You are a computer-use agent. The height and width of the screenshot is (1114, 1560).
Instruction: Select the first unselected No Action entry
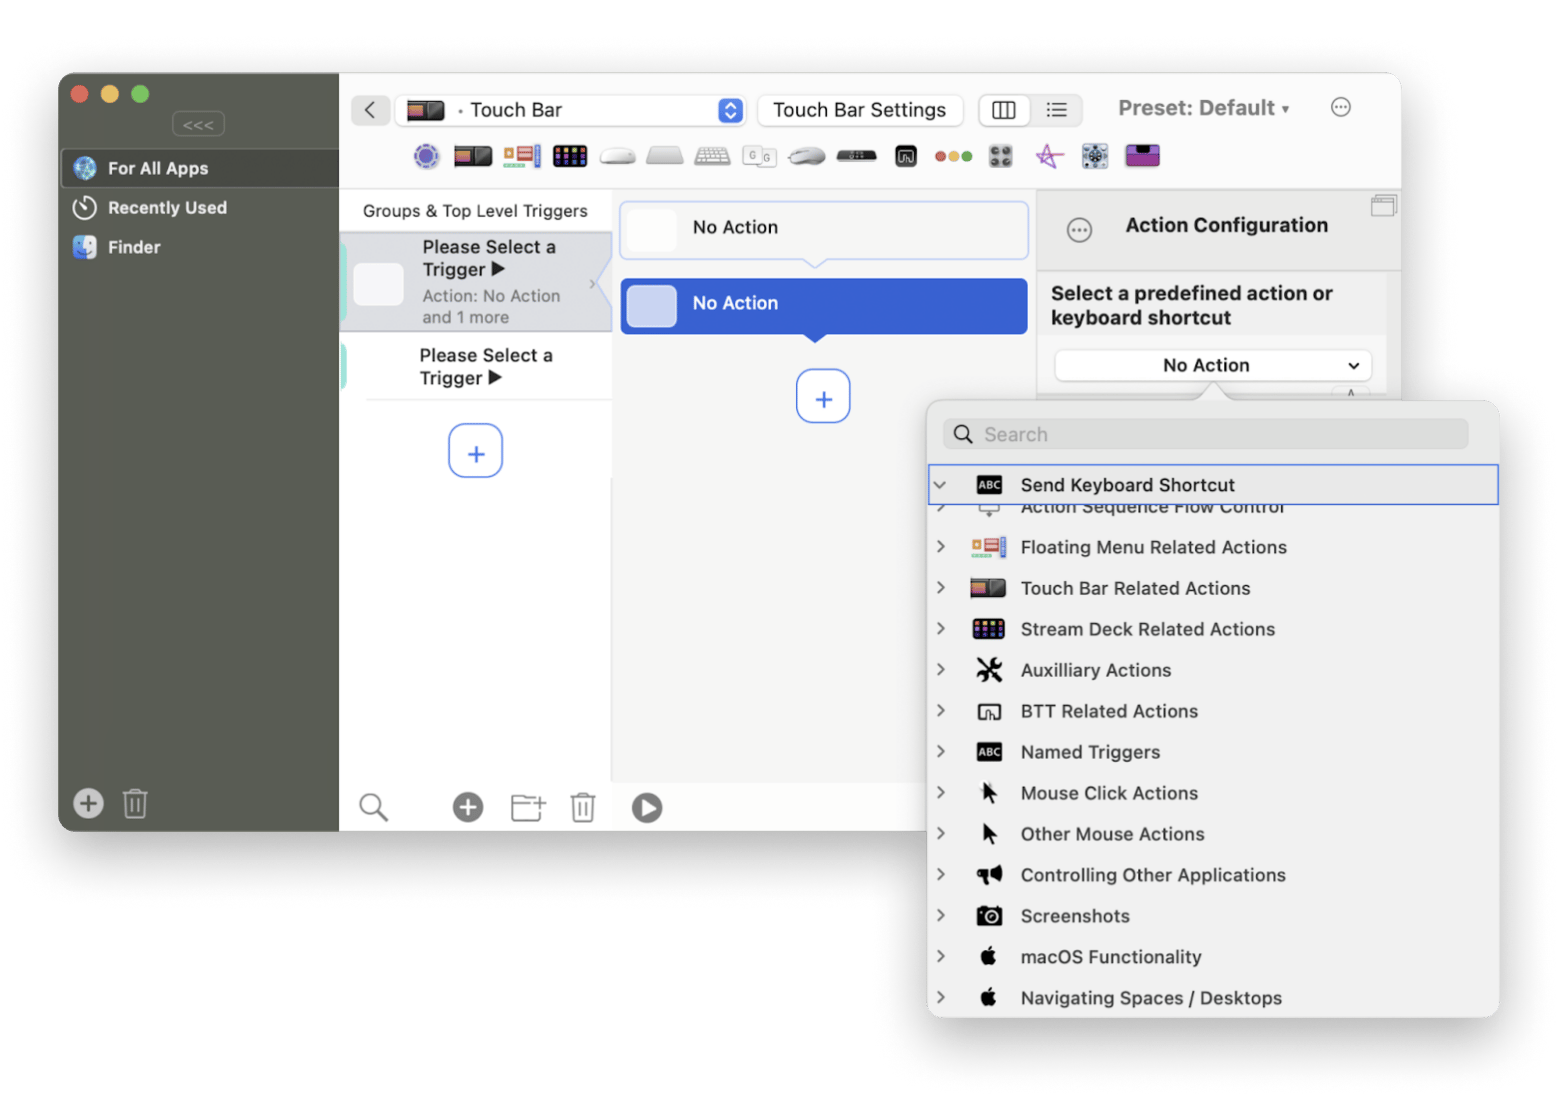pyautogui.click(x=824, y=229)
